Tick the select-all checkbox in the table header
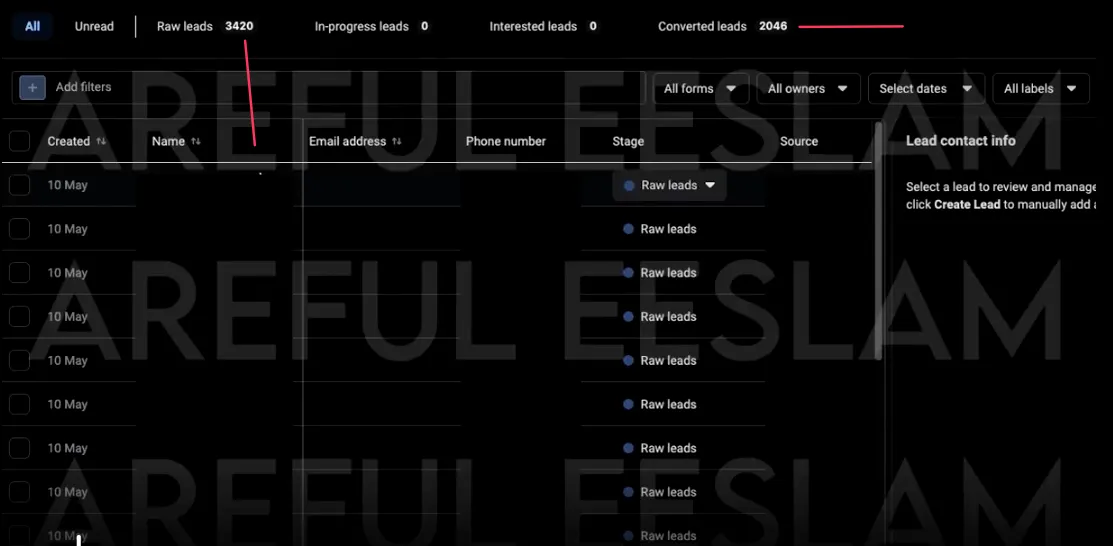The height and width of the screenshot is (546, 1113). tap(19, 141)
